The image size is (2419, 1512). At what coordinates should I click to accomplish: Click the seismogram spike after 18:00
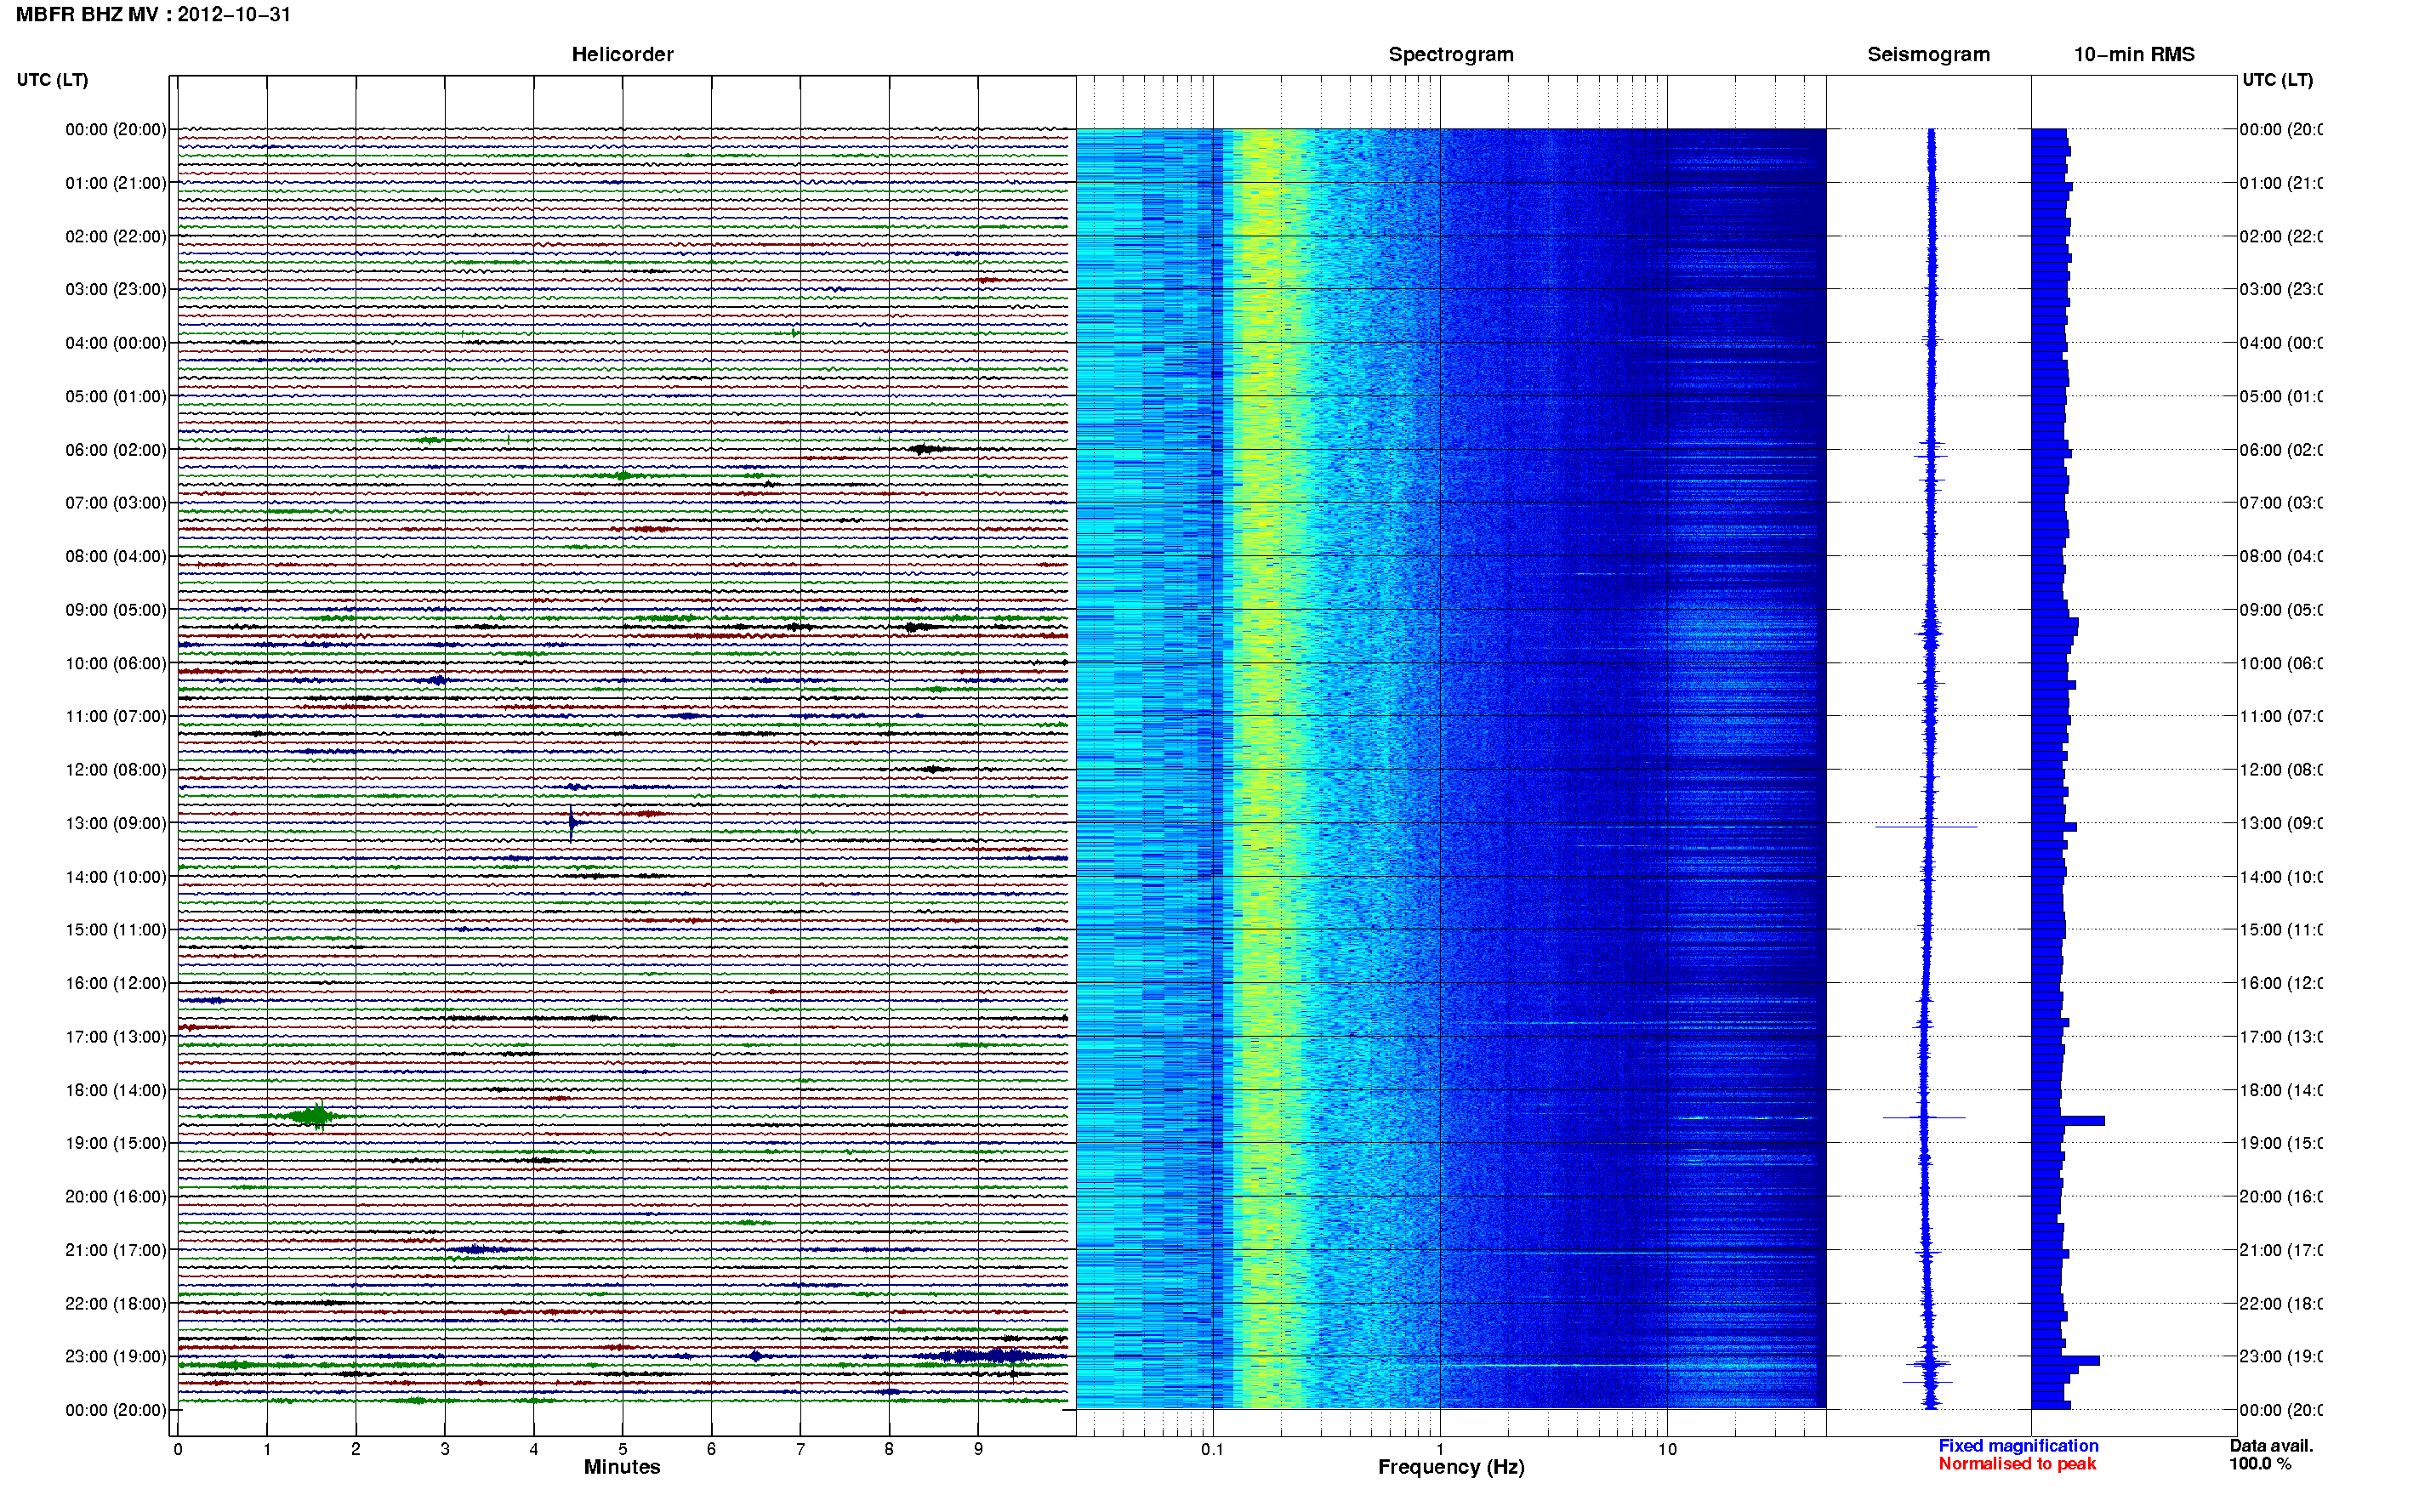pyautogui.click(x=1924, y=1117)
